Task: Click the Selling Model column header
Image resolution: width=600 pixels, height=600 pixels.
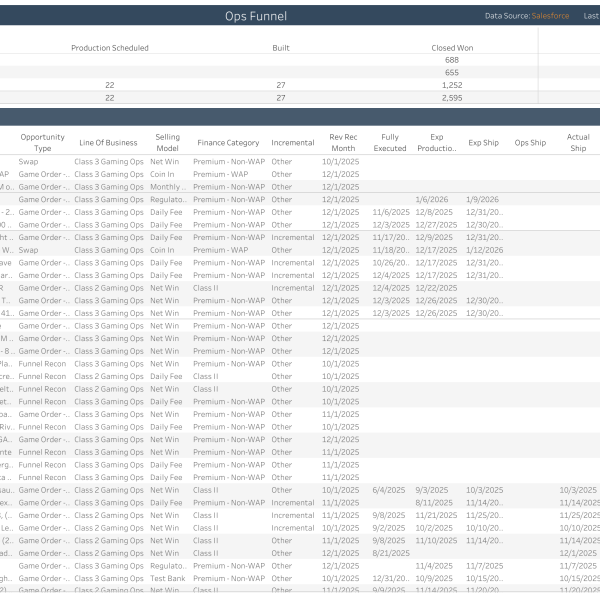Action: point(167,142)
